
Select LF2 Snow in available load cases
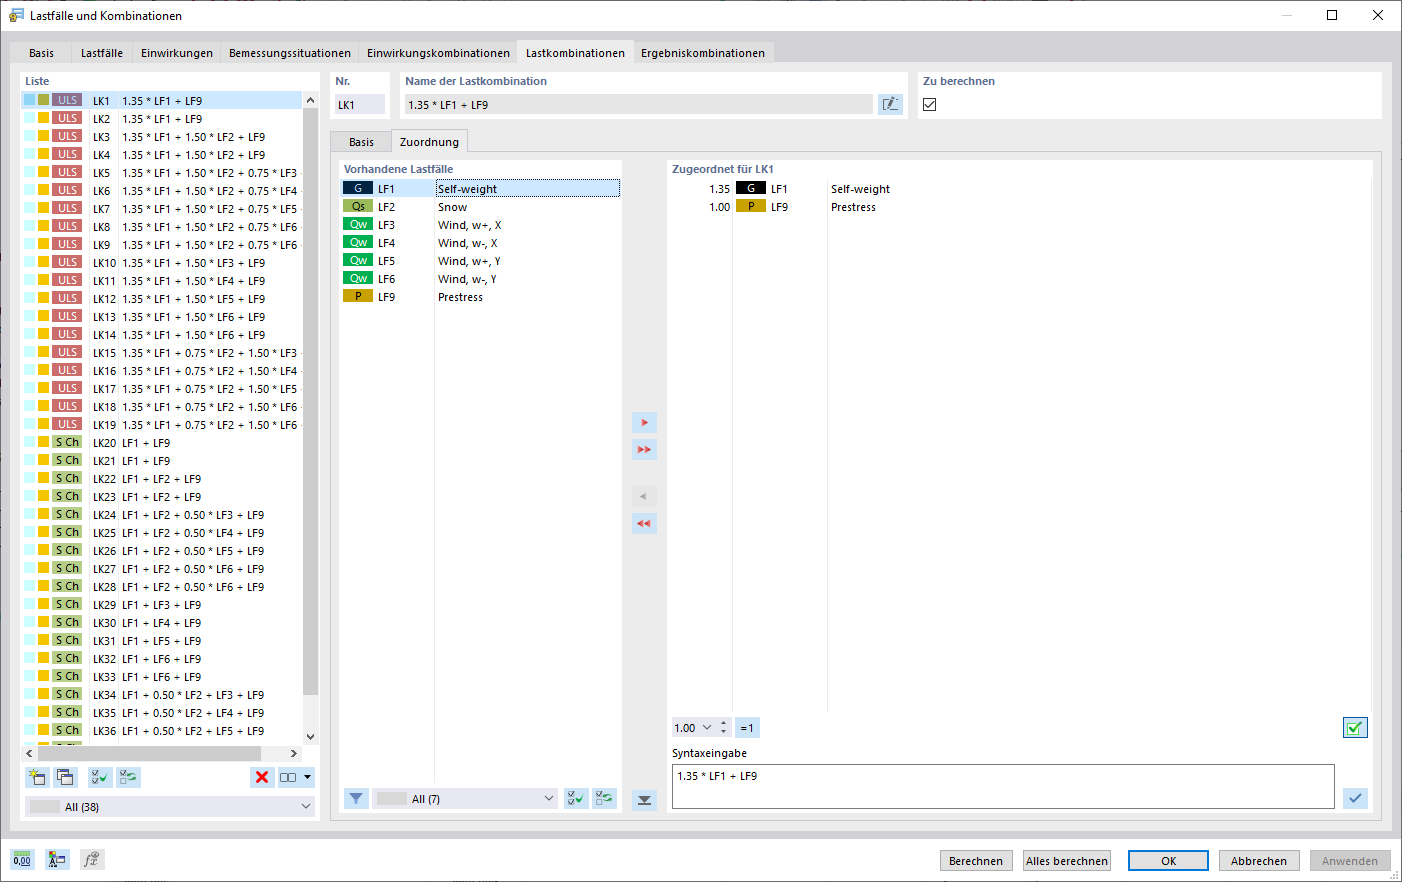[x=480, y=207]
